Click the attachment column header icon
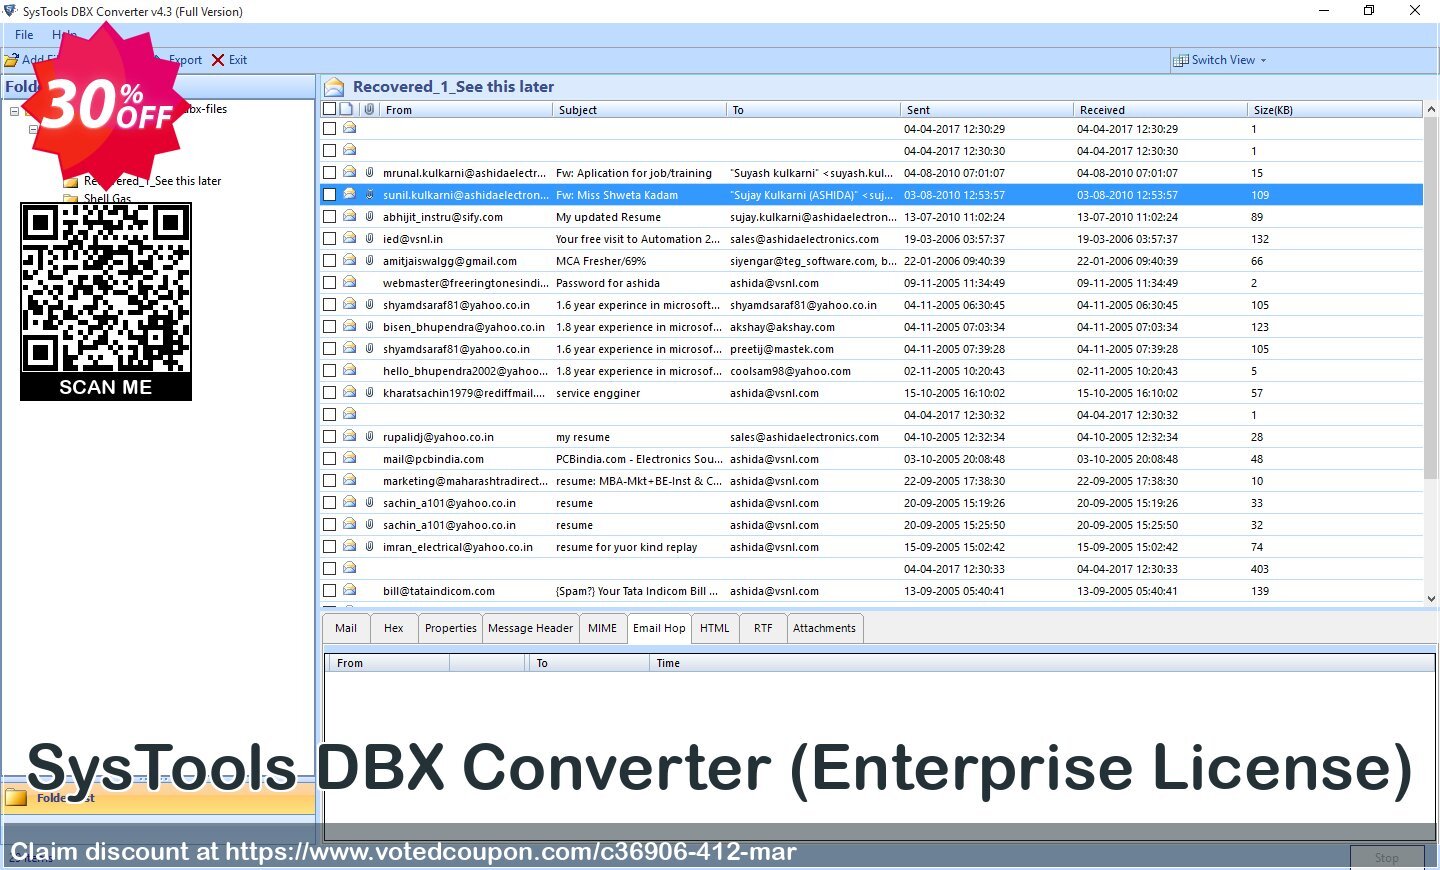1440x870 pixels. [369, 109]
